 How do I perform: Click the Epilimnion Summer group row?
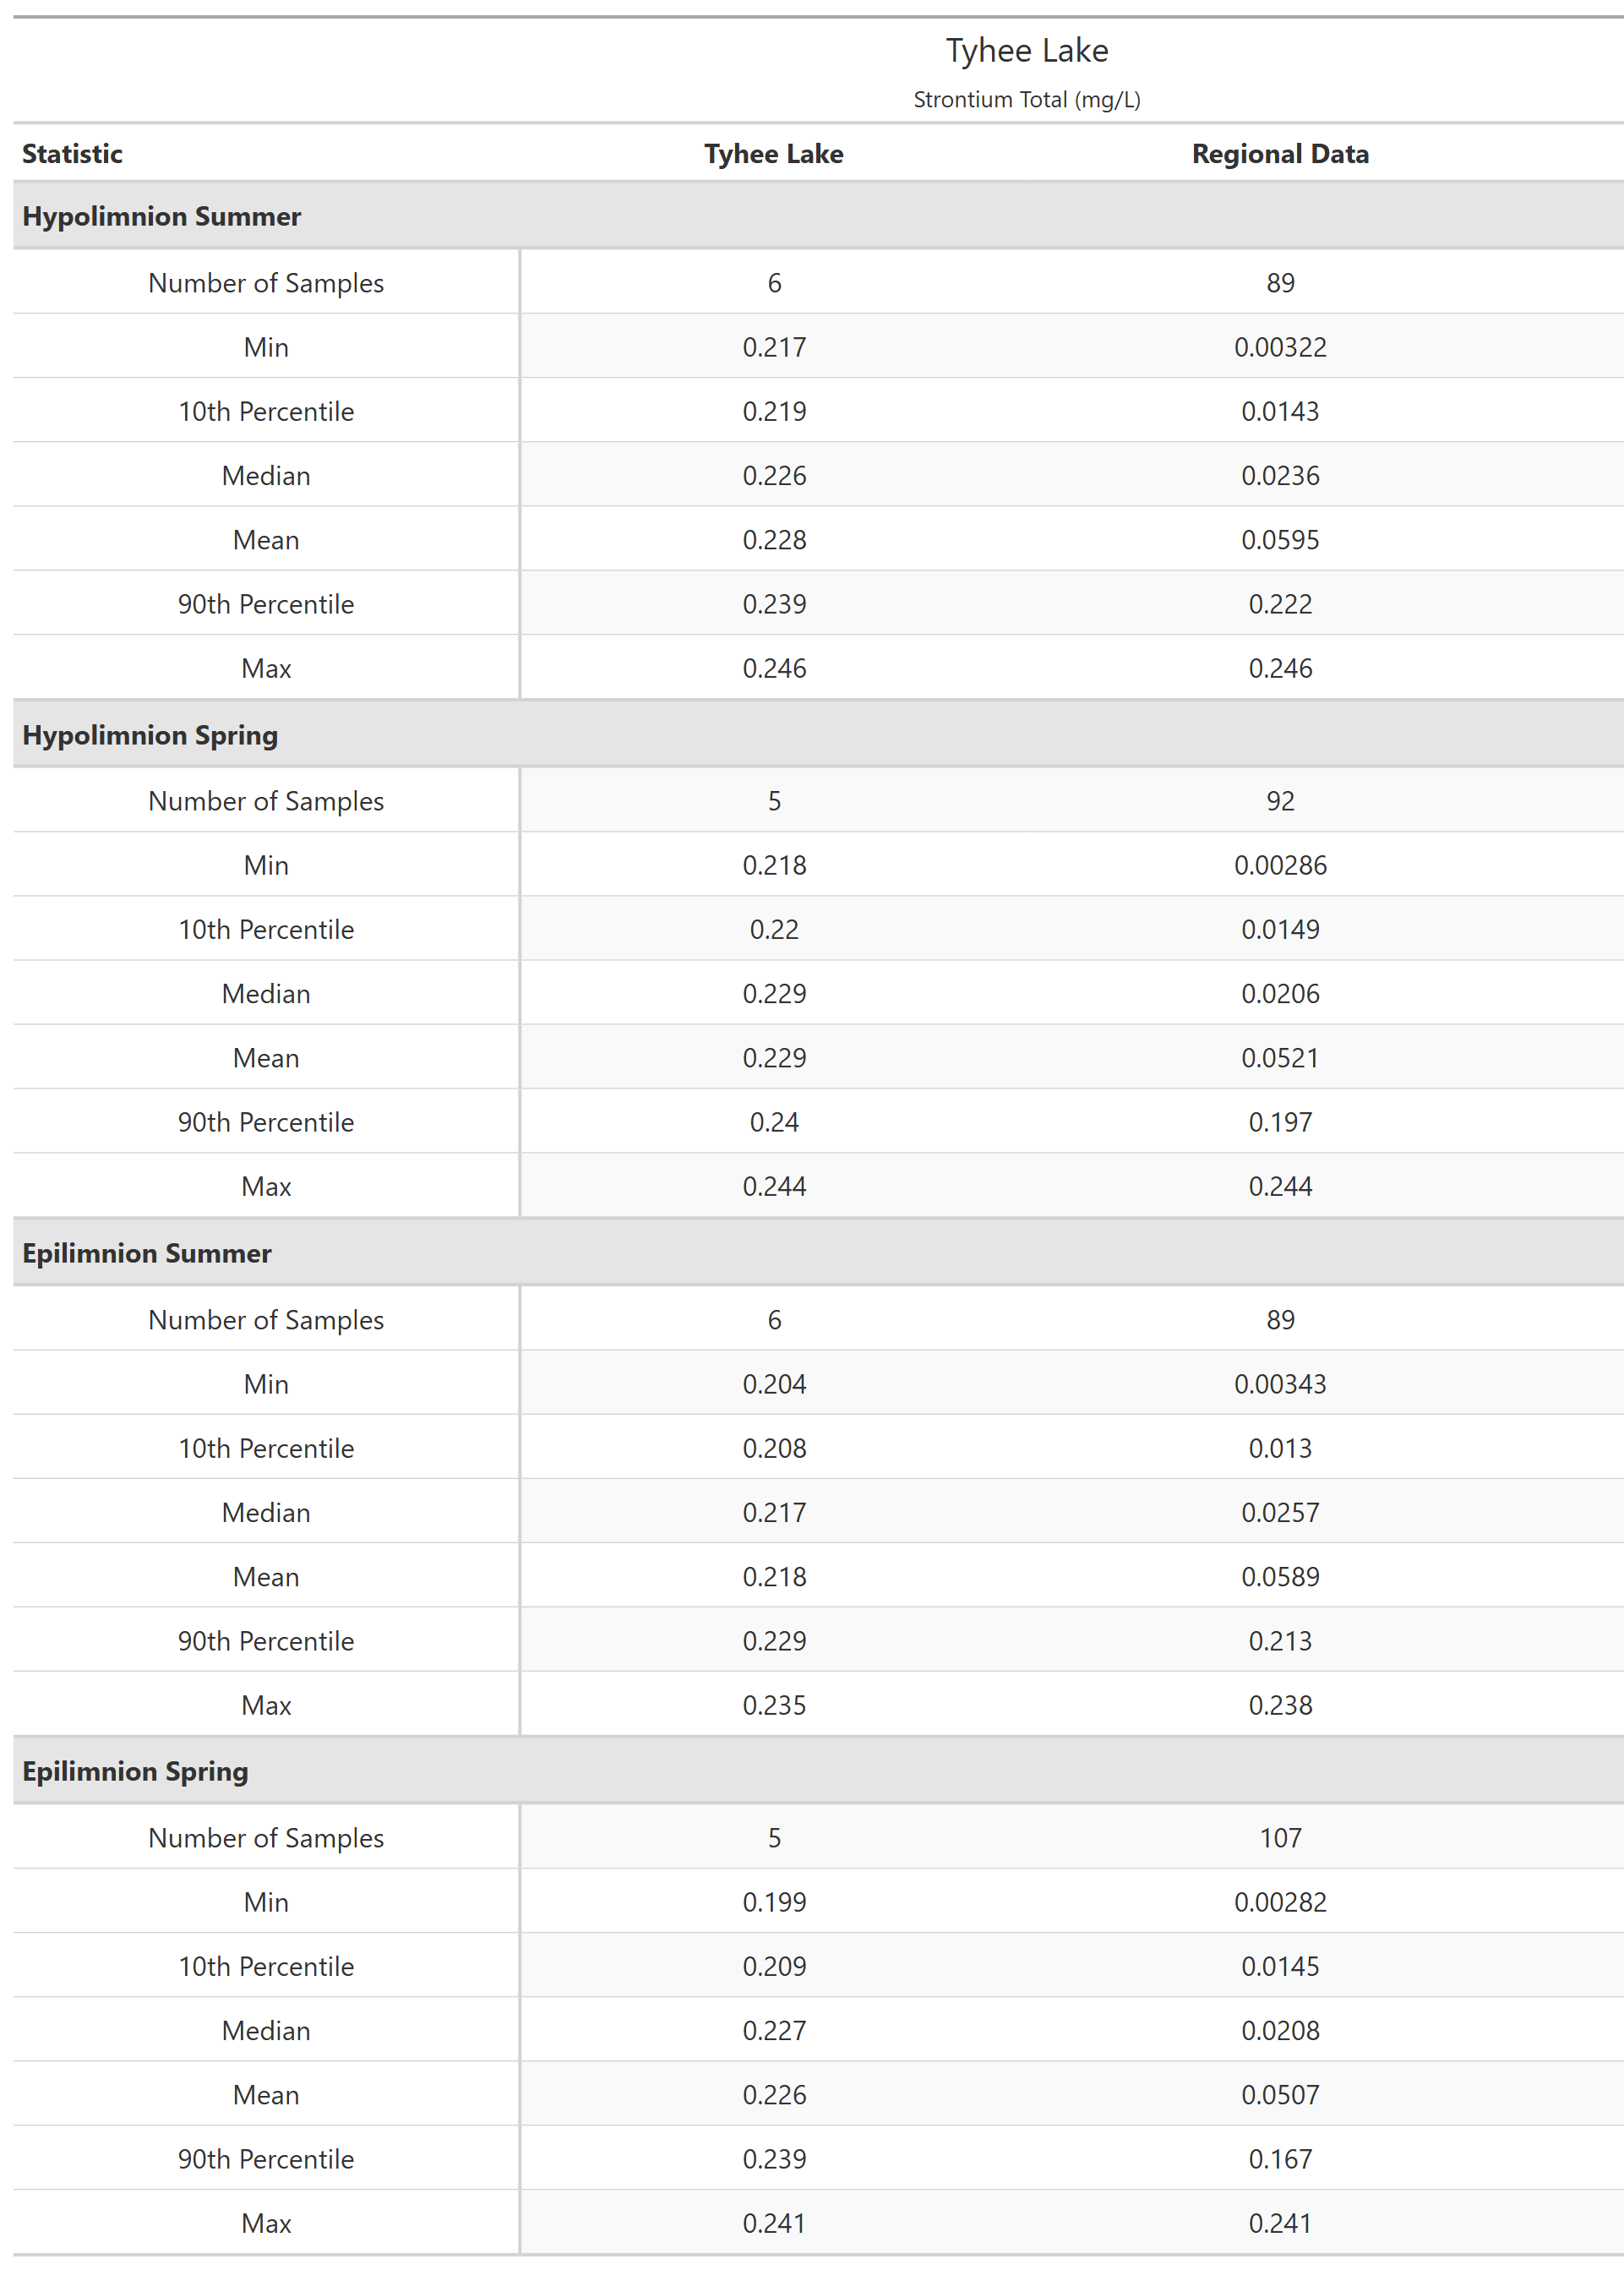click(x=146, y=1253)
